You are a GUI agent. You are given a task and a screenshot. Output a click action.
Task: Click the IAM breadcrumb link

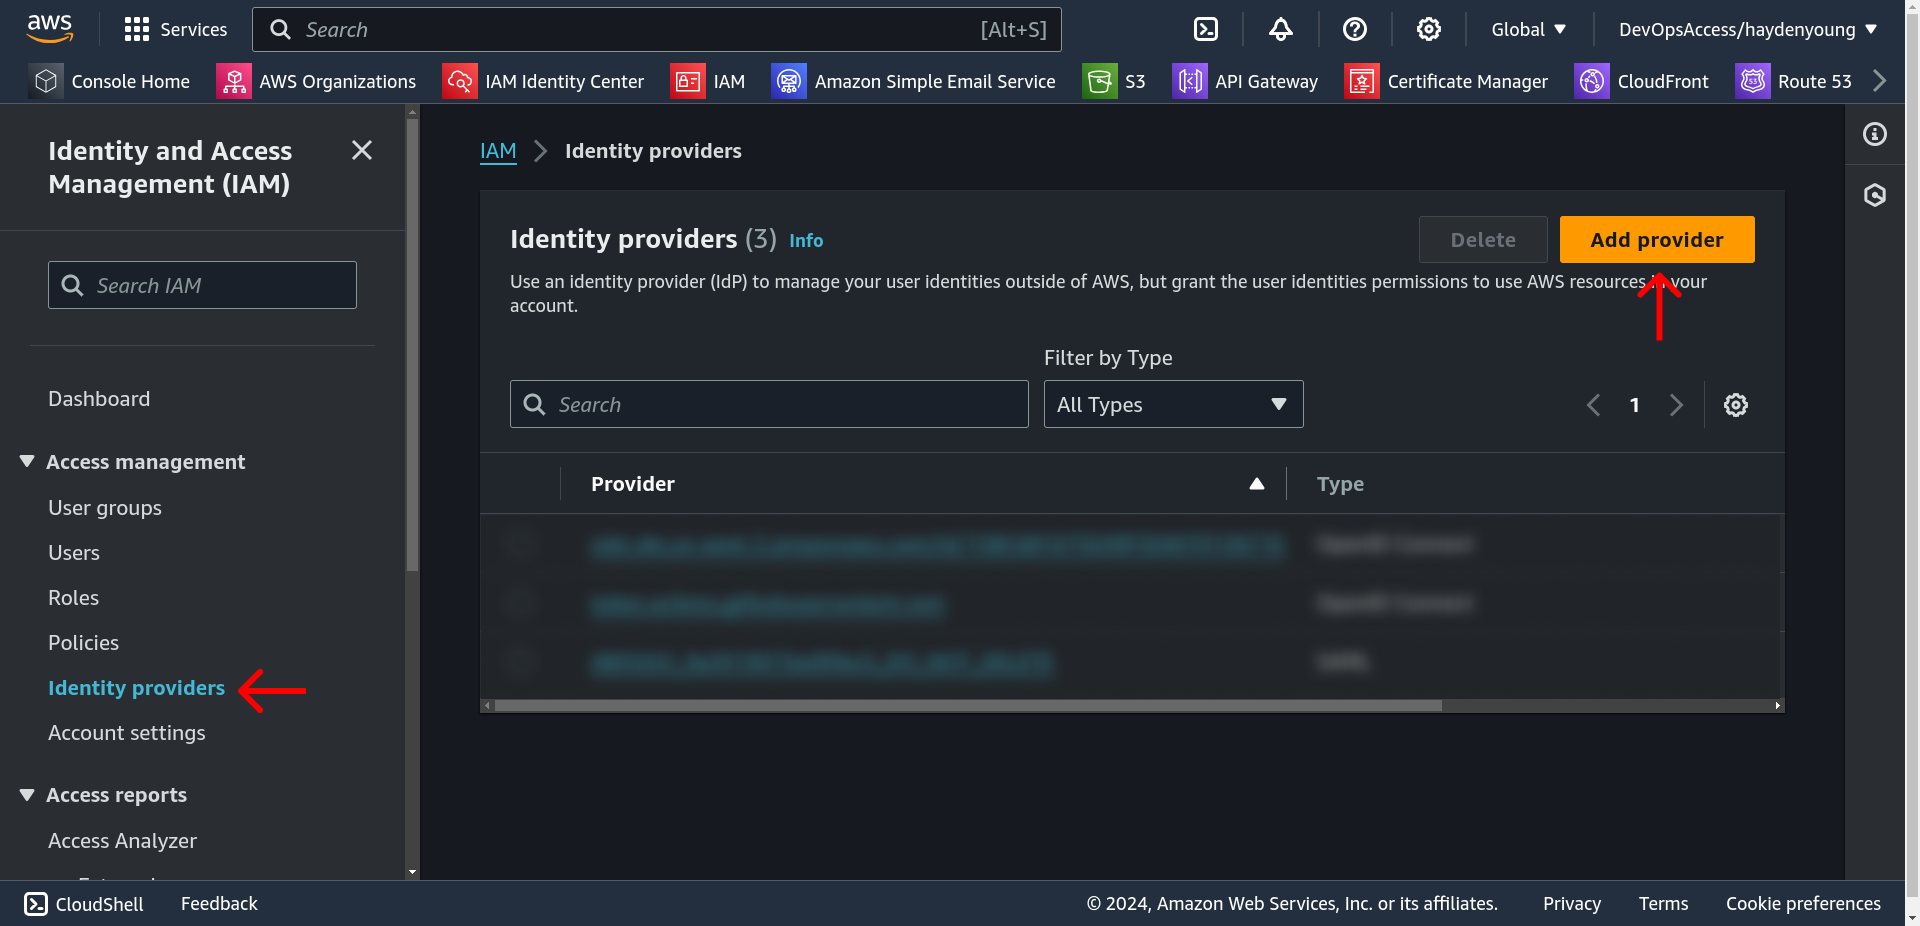click(498, 151)
